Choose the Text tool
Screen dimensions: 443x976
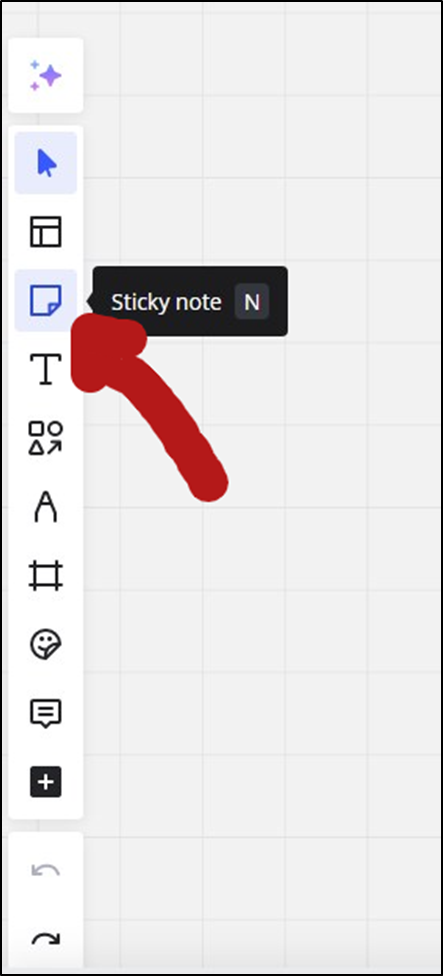pos(46,369)
